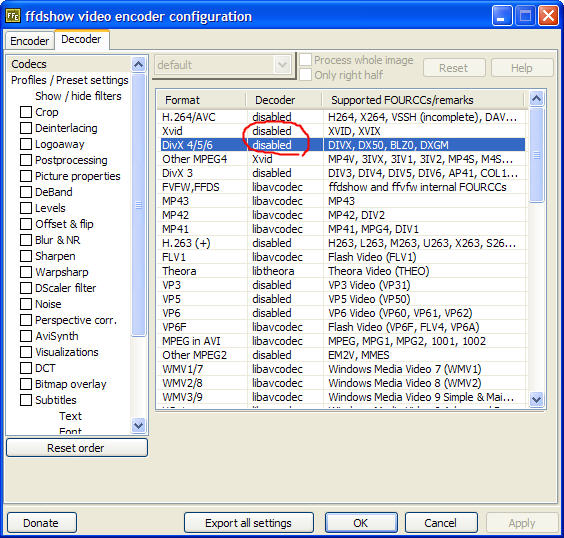Viewport: 564px width, 538px height.
Task: Enable the Crop filter checkbox
Action: pyautogui.click(x=26, y=112)
